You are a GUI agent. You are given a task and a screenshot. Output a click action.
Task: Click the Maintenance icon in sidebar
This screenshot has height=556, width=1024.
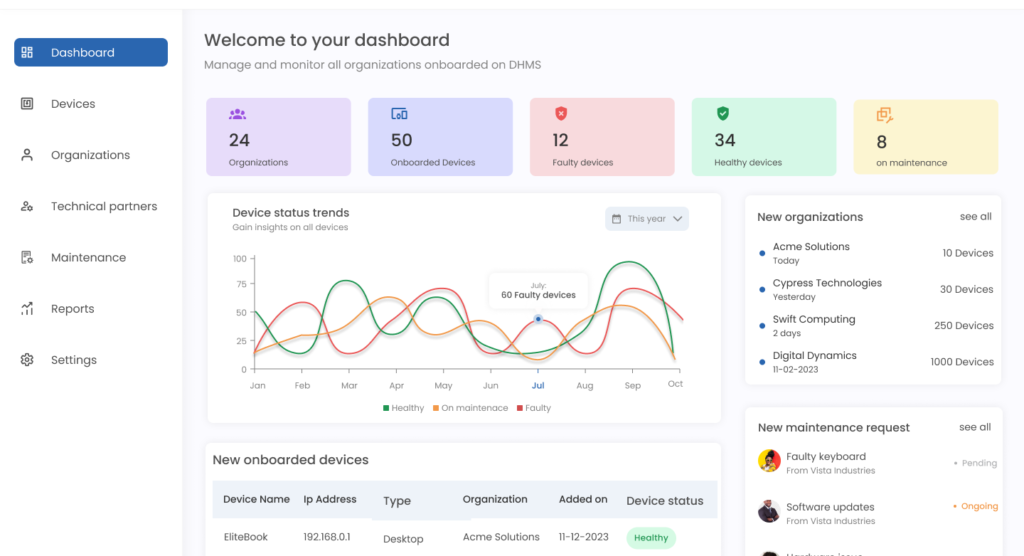point(28,258)
